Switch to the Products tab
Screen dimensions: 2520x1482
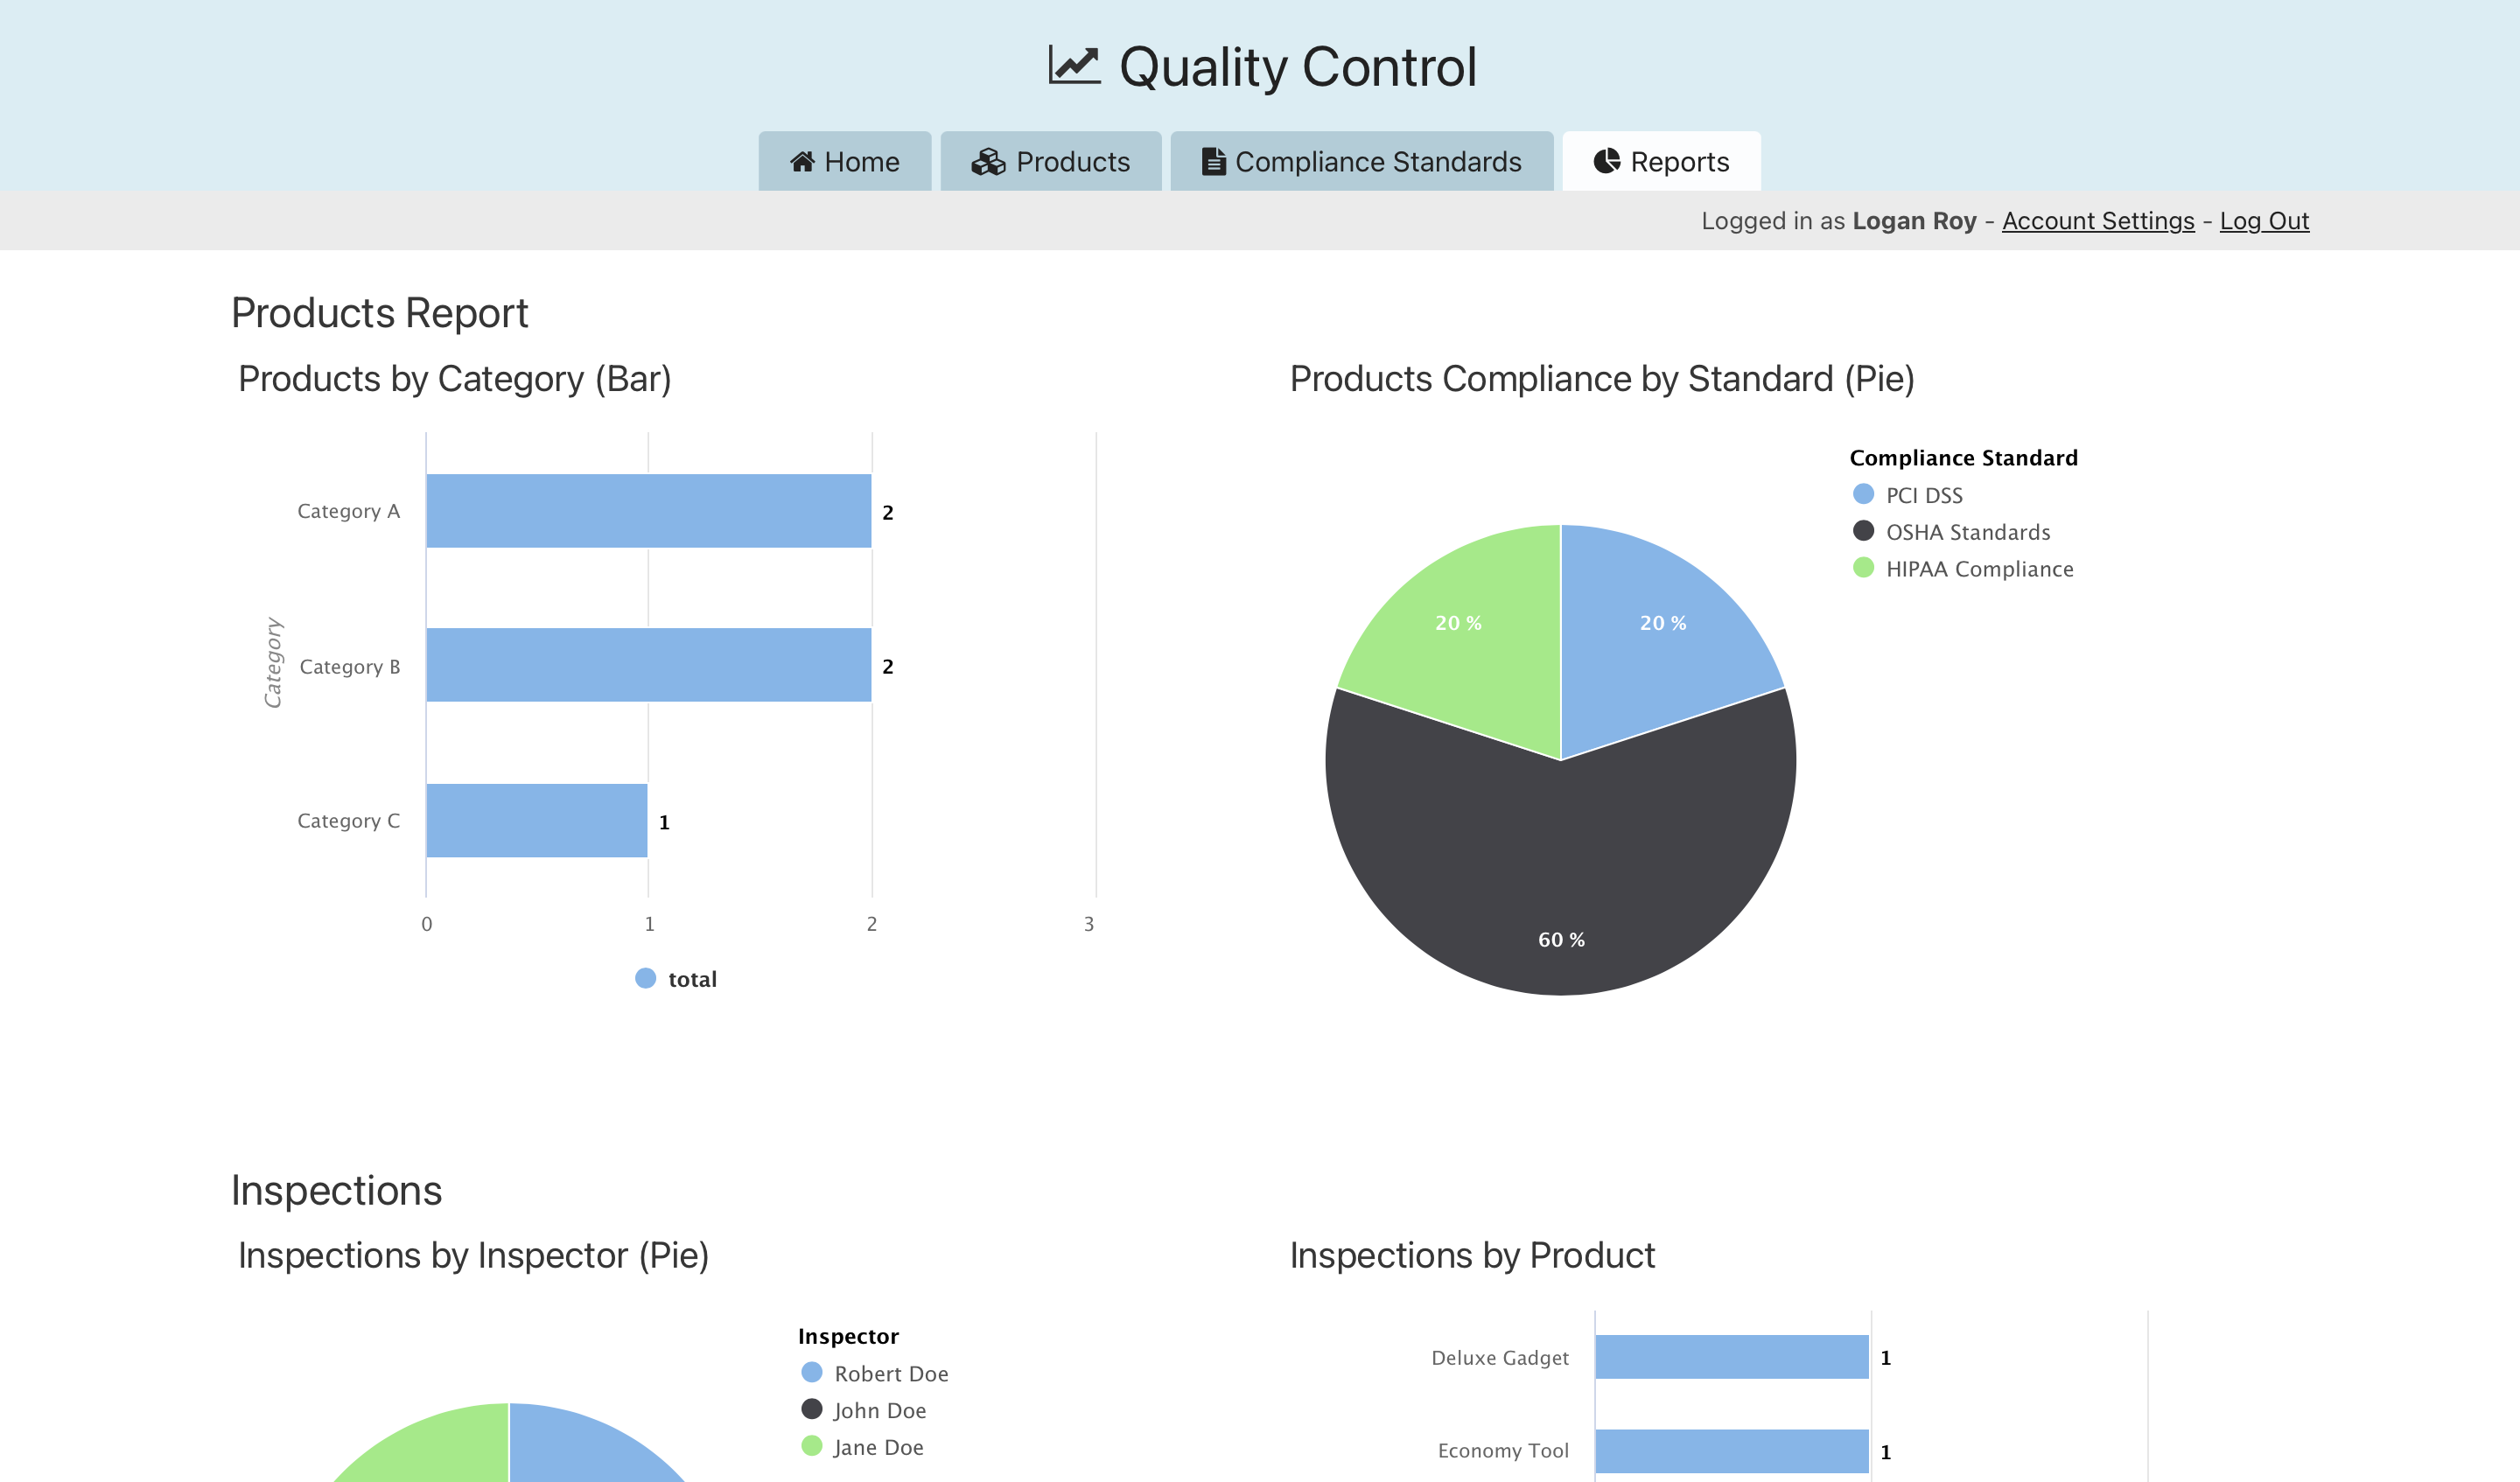(1051, 161)
